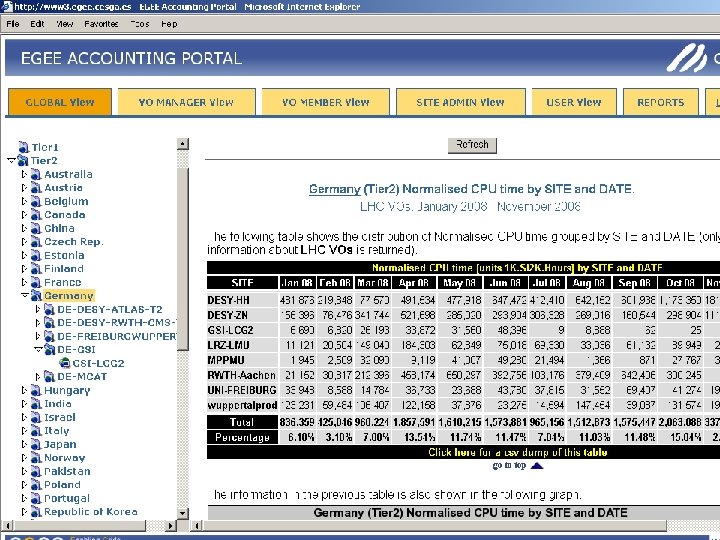Viewport: 720px width, 540px height.
Task: Follow the Germany link in the heading
Action: point(335,189)
